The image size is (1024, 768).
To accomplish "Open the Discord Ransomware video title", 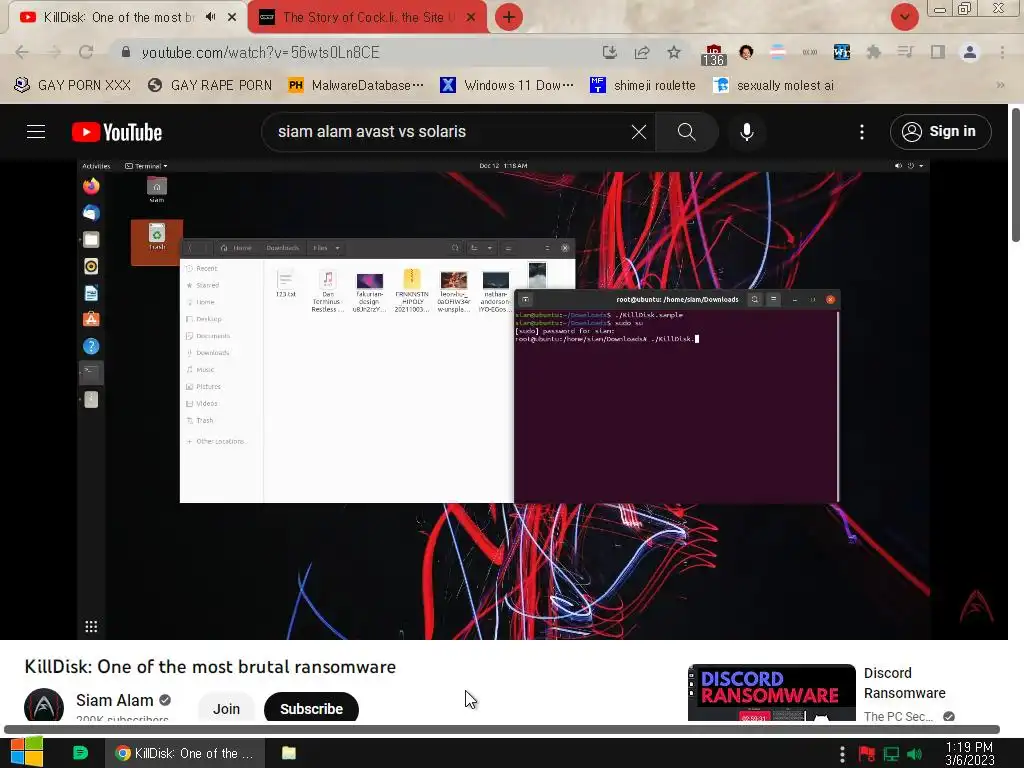I will (x=904, y=682).
